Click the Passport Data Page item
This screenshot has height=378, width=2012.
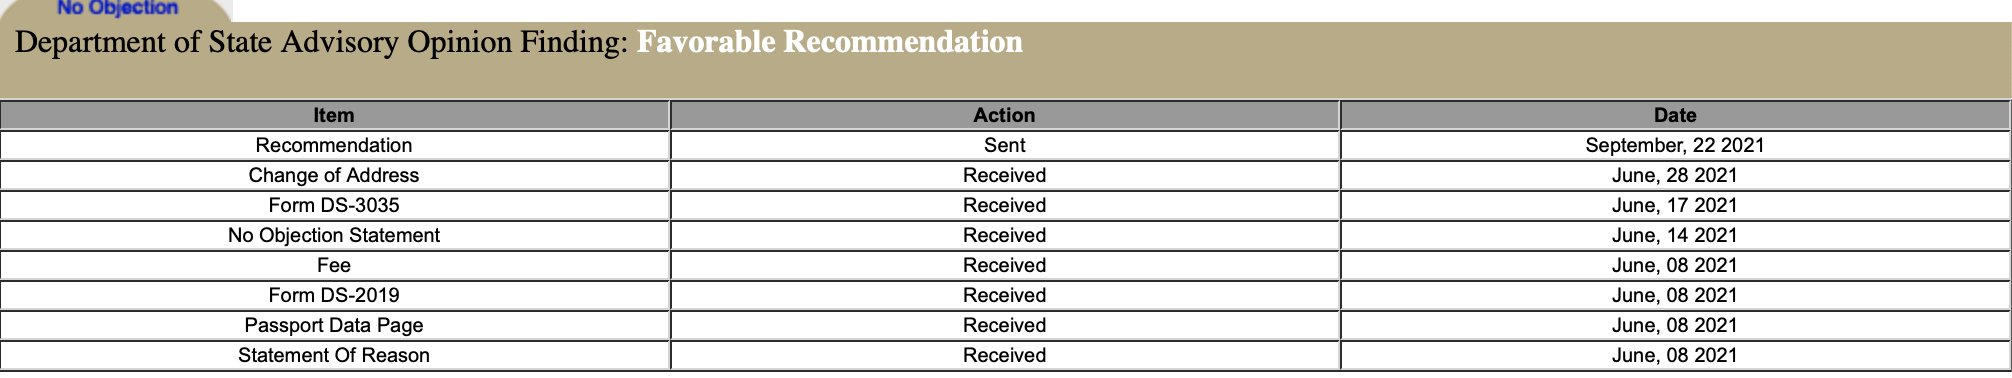334,325
